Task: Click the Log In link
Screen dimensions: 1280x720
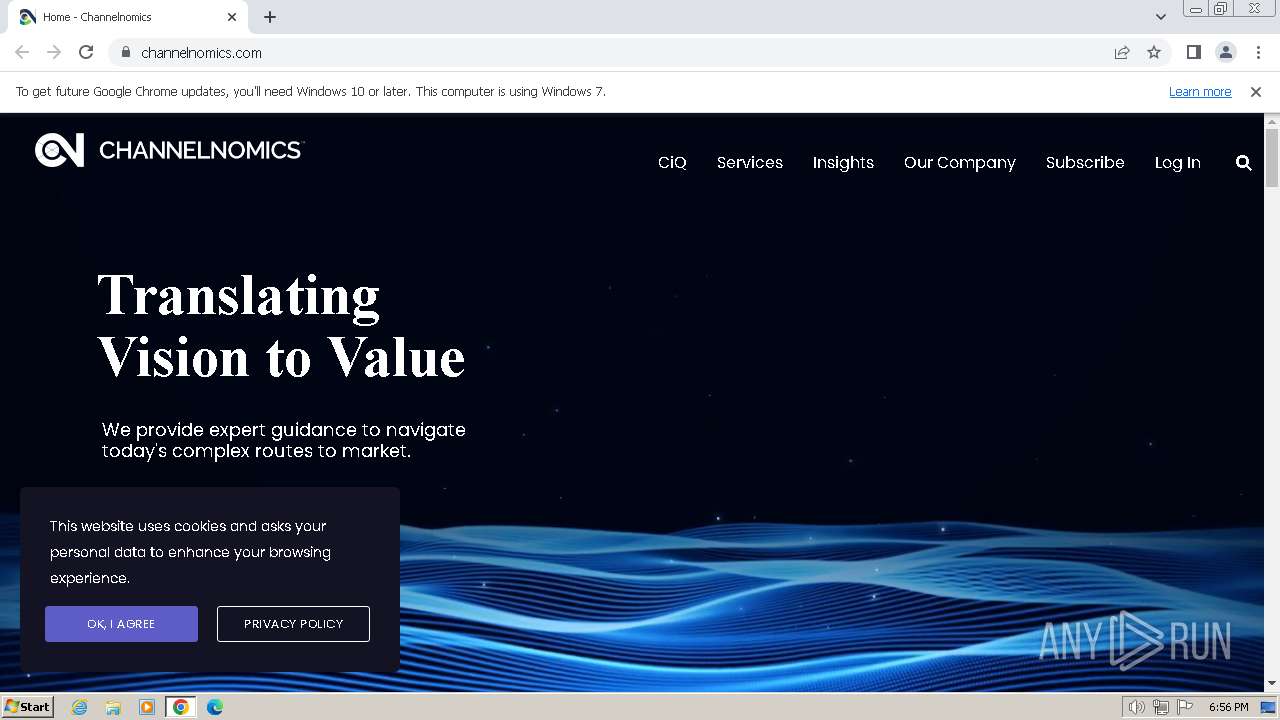Action: (1177, 162)
